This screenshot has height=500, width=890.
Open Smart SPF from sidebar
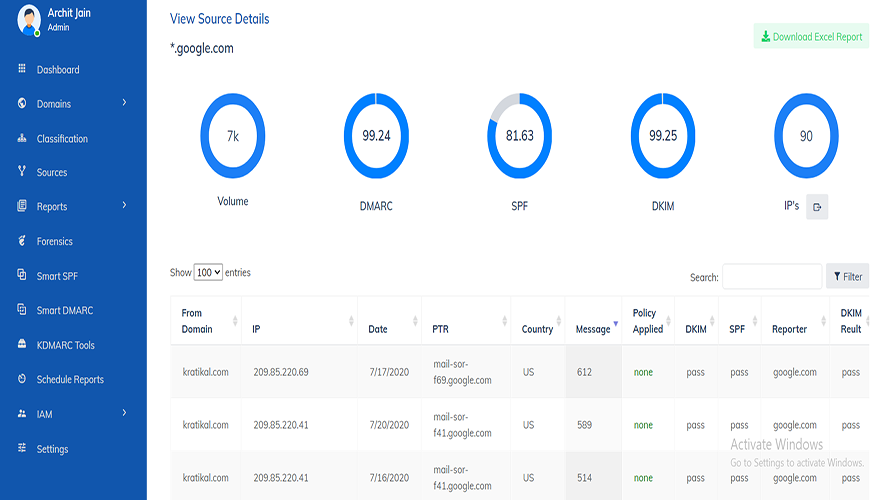coord(57,276)
